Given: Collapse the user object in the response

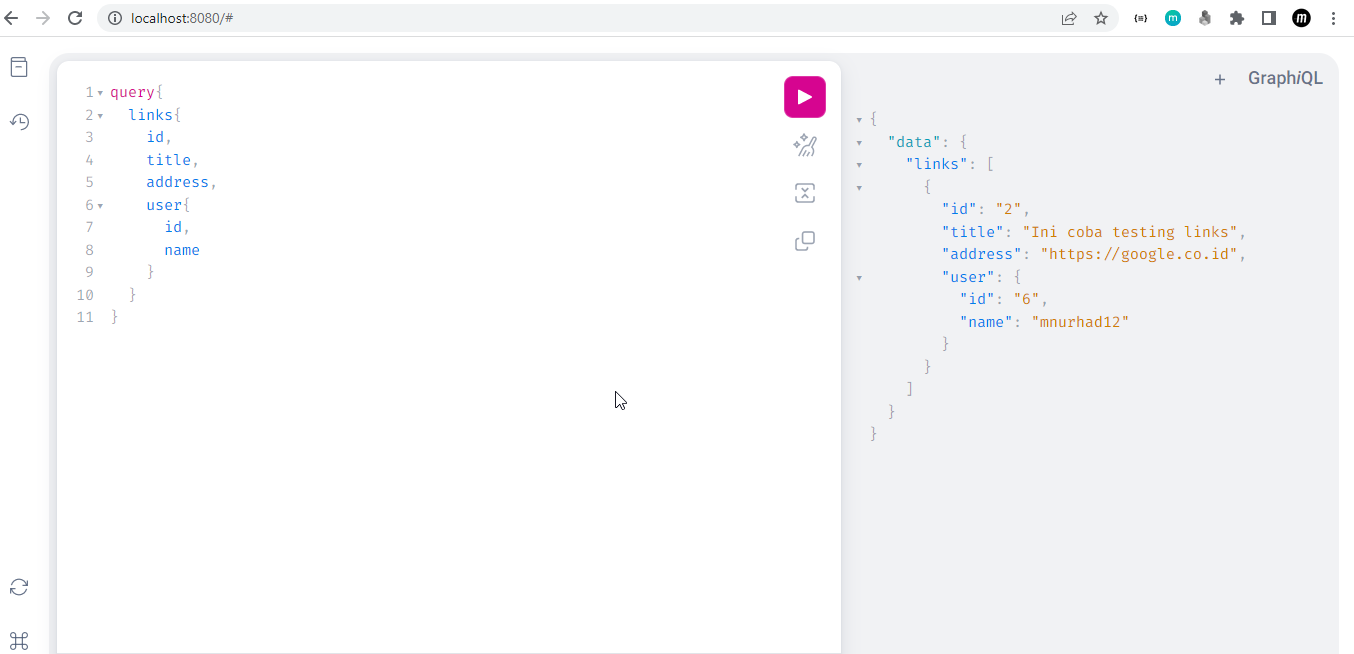Looking at the screenshot, I should pyautogui.click(x=859, y=276).
